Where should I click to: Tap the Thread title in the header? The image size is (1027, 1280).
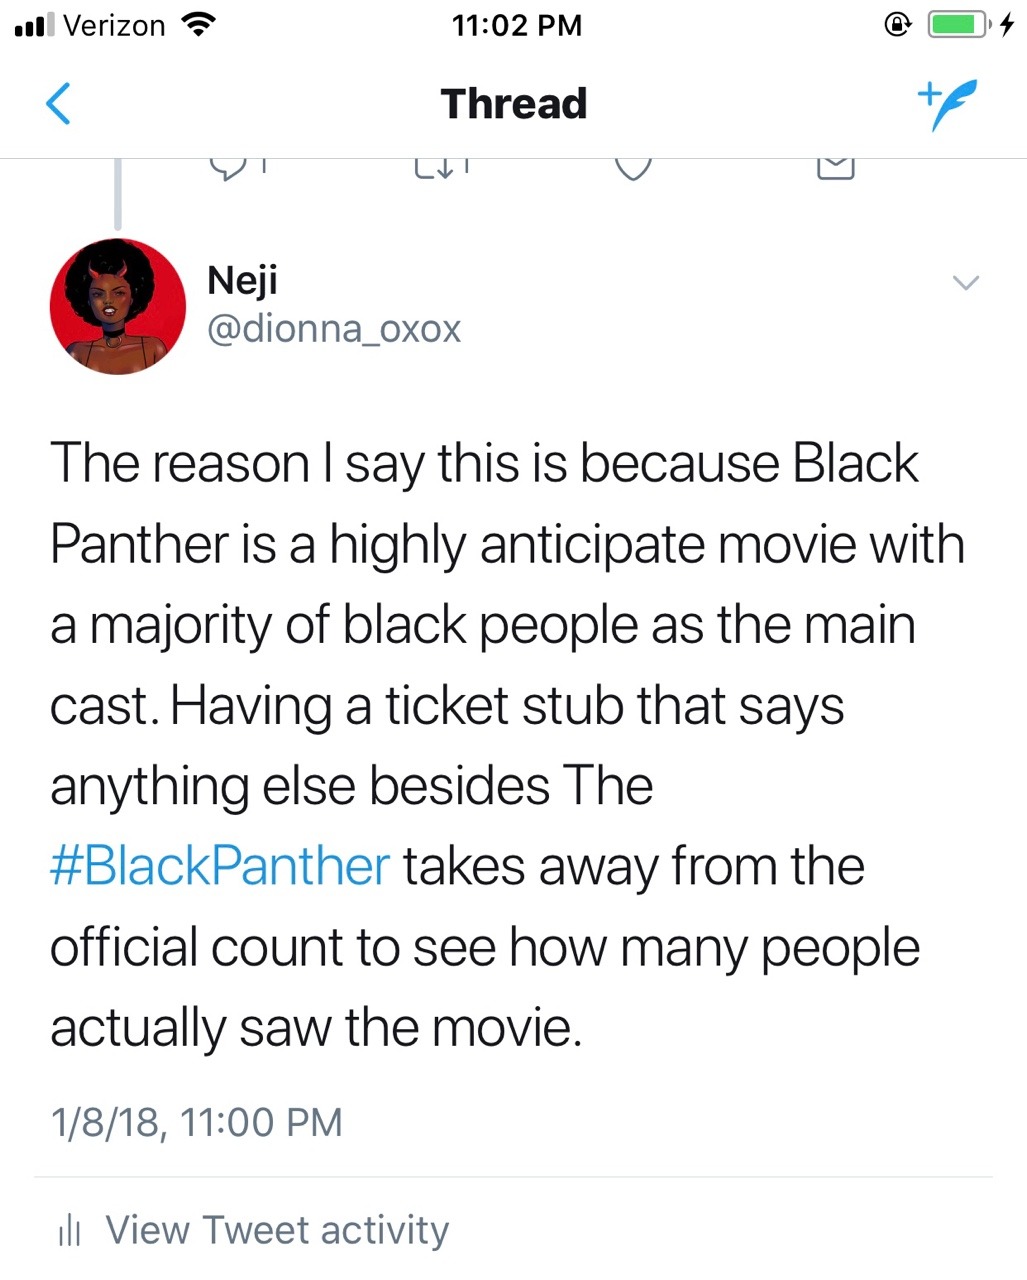click(x=514, y=104)
